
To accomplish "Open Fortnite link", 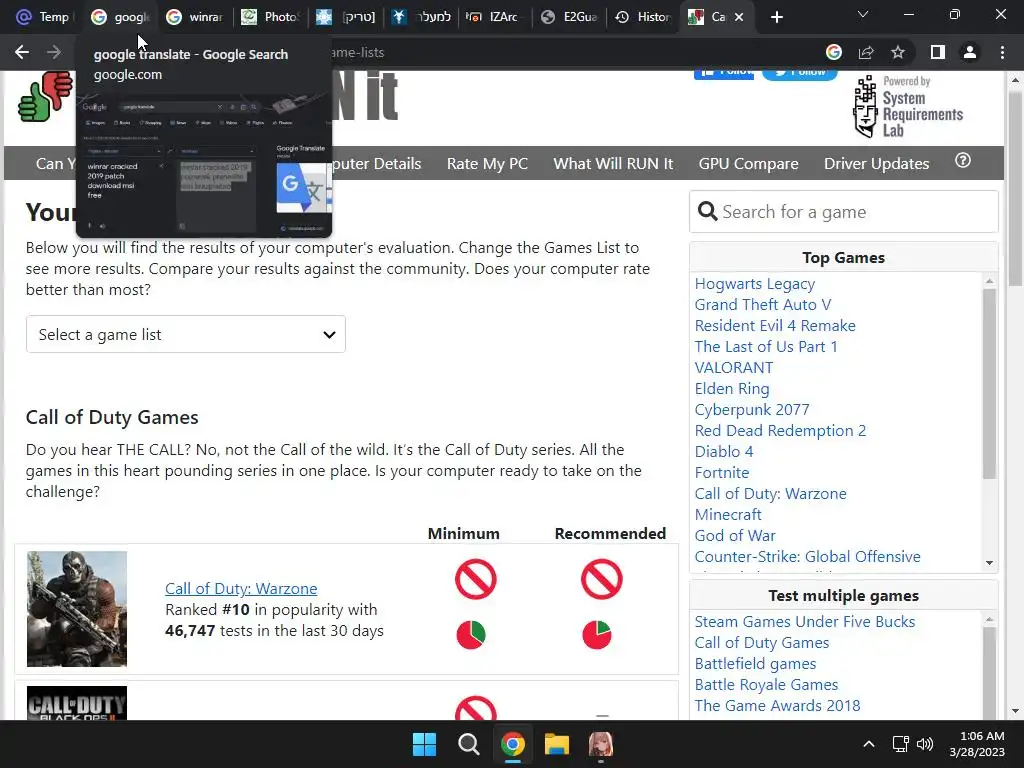I will [x=722, y=472].
